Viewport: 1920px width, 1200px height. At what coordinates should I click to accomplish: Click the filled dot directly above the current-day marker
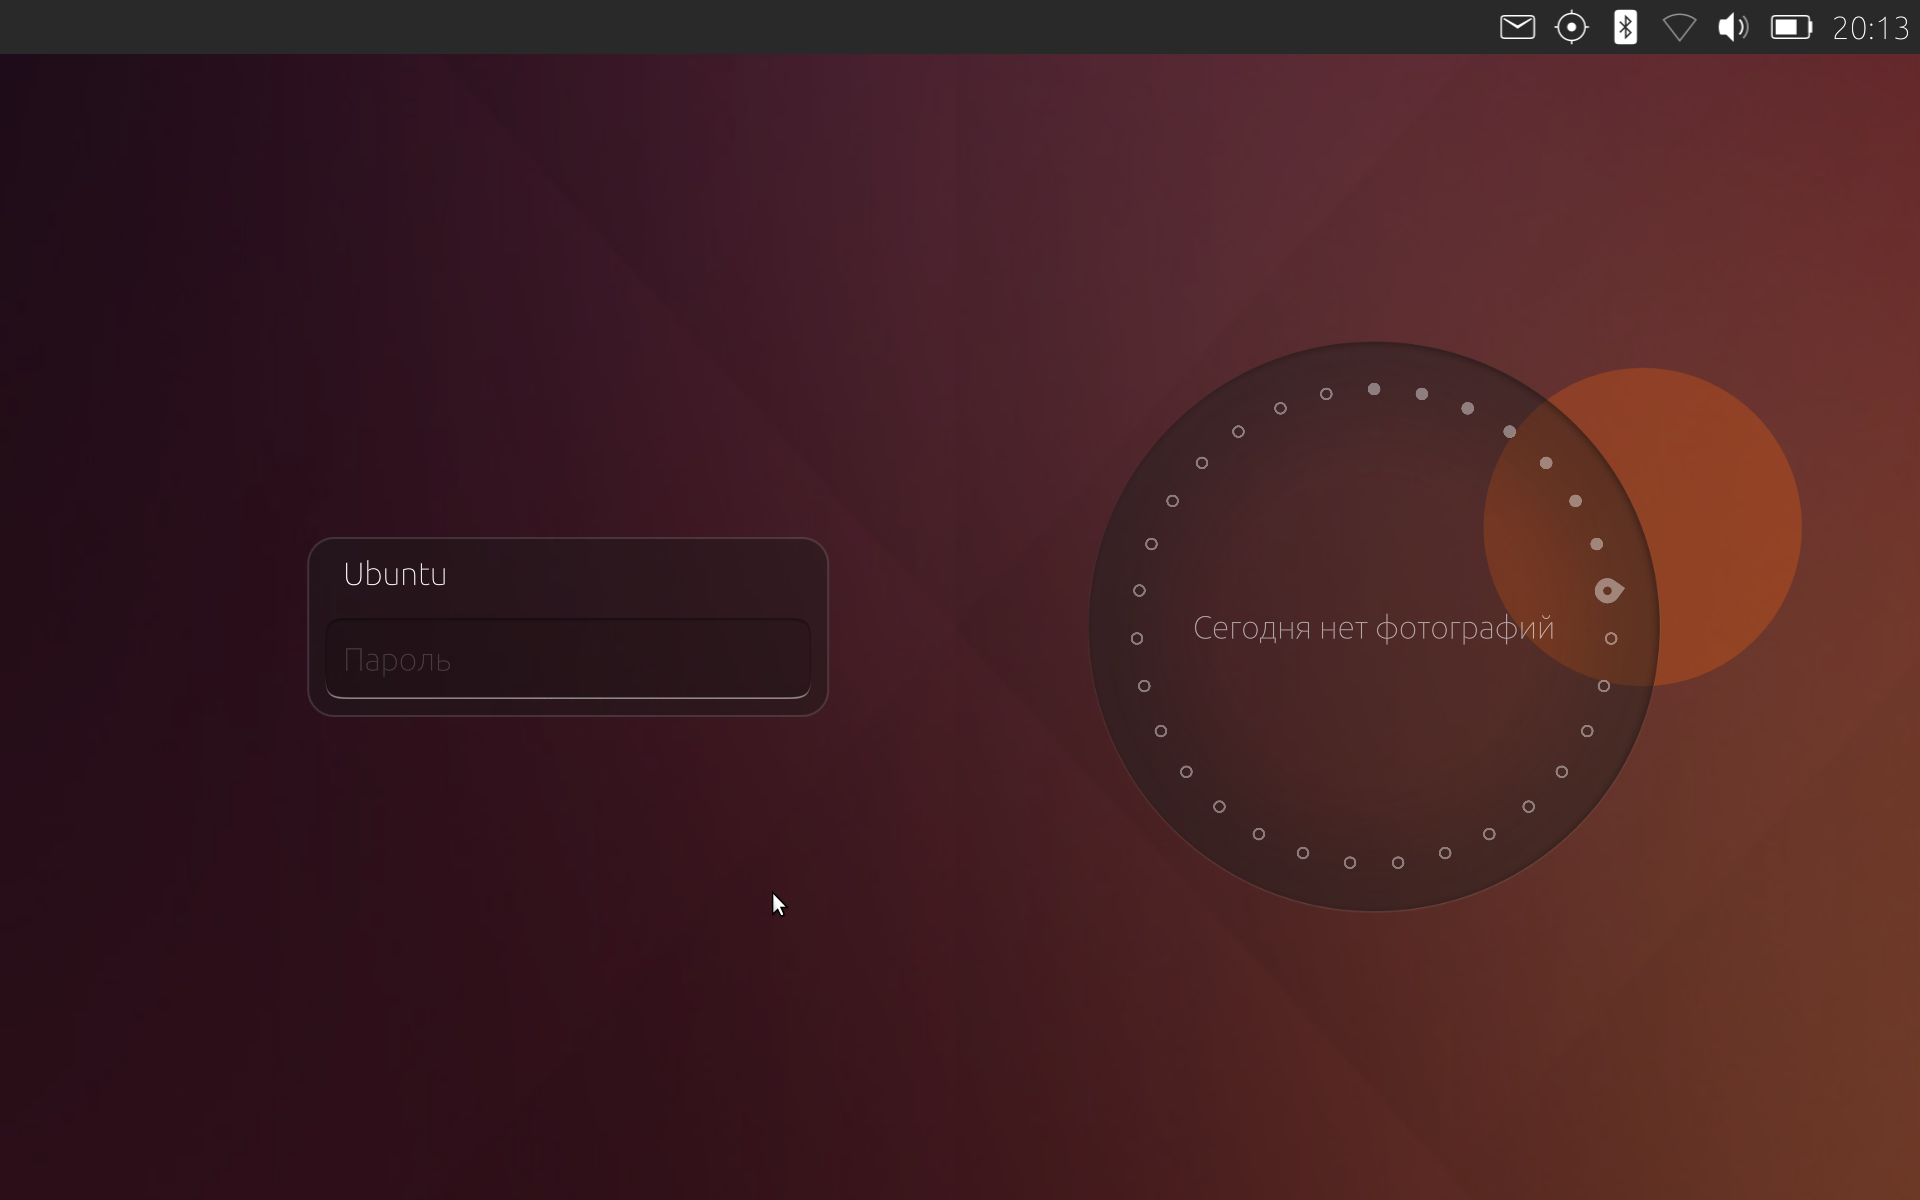[1597, 544]
